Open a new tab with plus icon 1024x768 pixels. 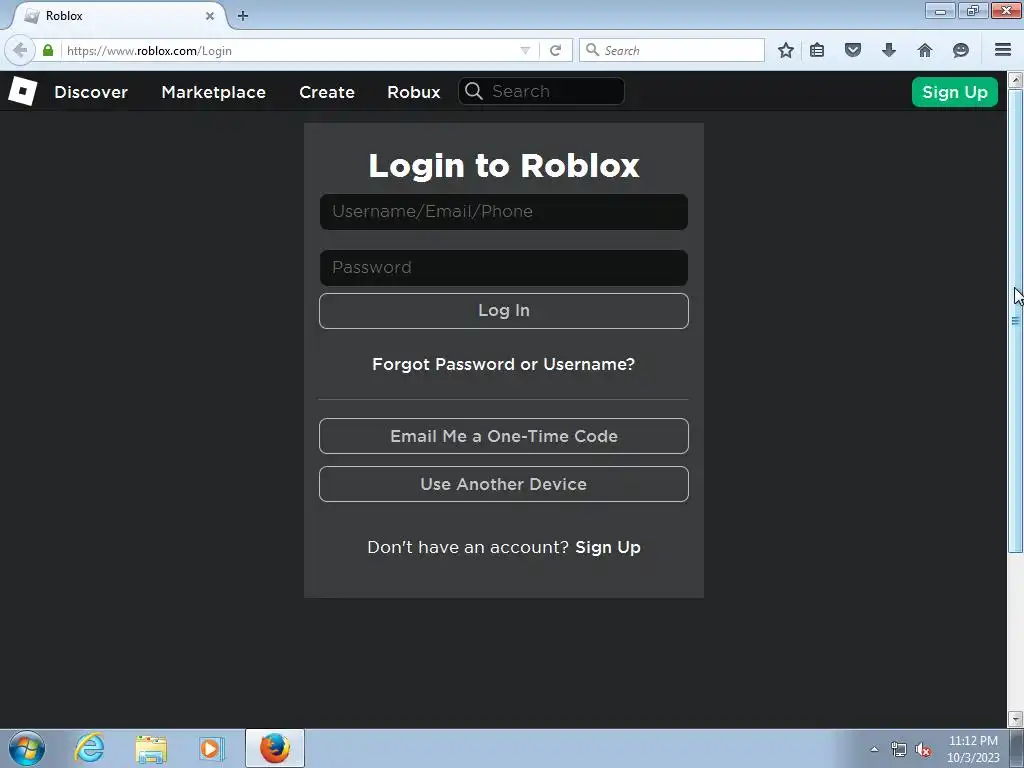coord(243,16)
